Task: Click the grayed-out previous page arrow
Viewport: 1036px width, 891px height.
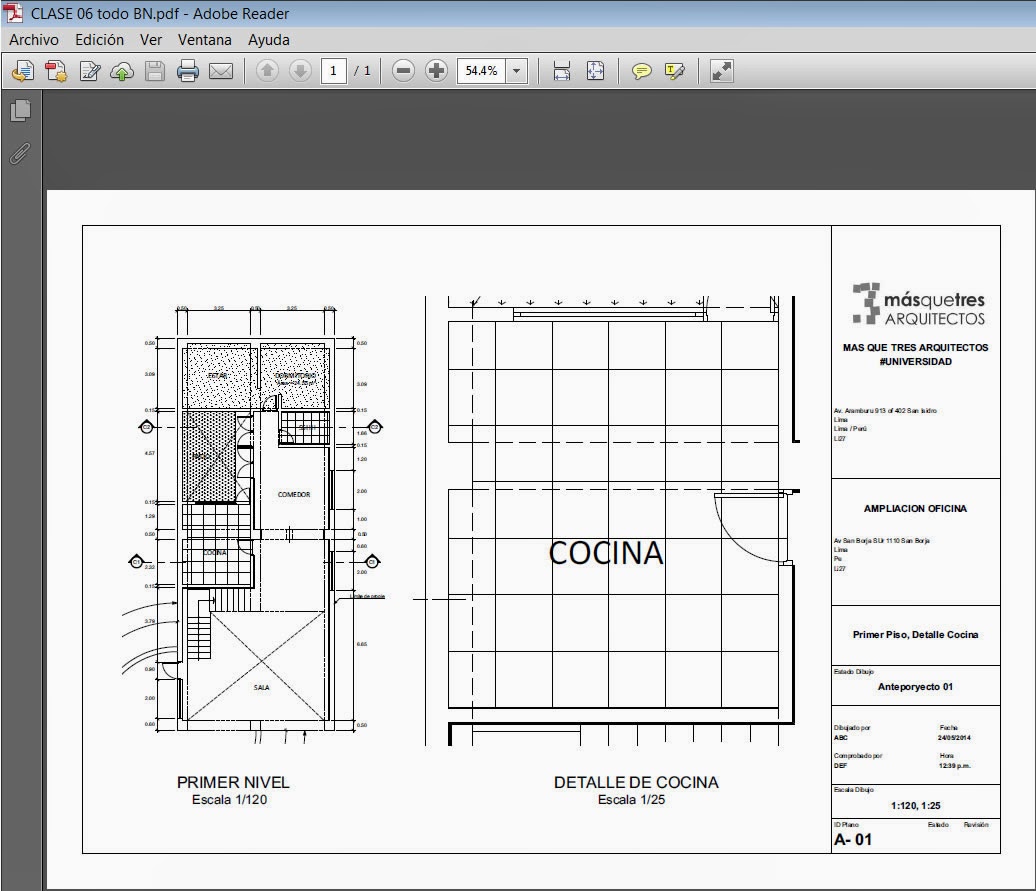Action: (267, 71)
